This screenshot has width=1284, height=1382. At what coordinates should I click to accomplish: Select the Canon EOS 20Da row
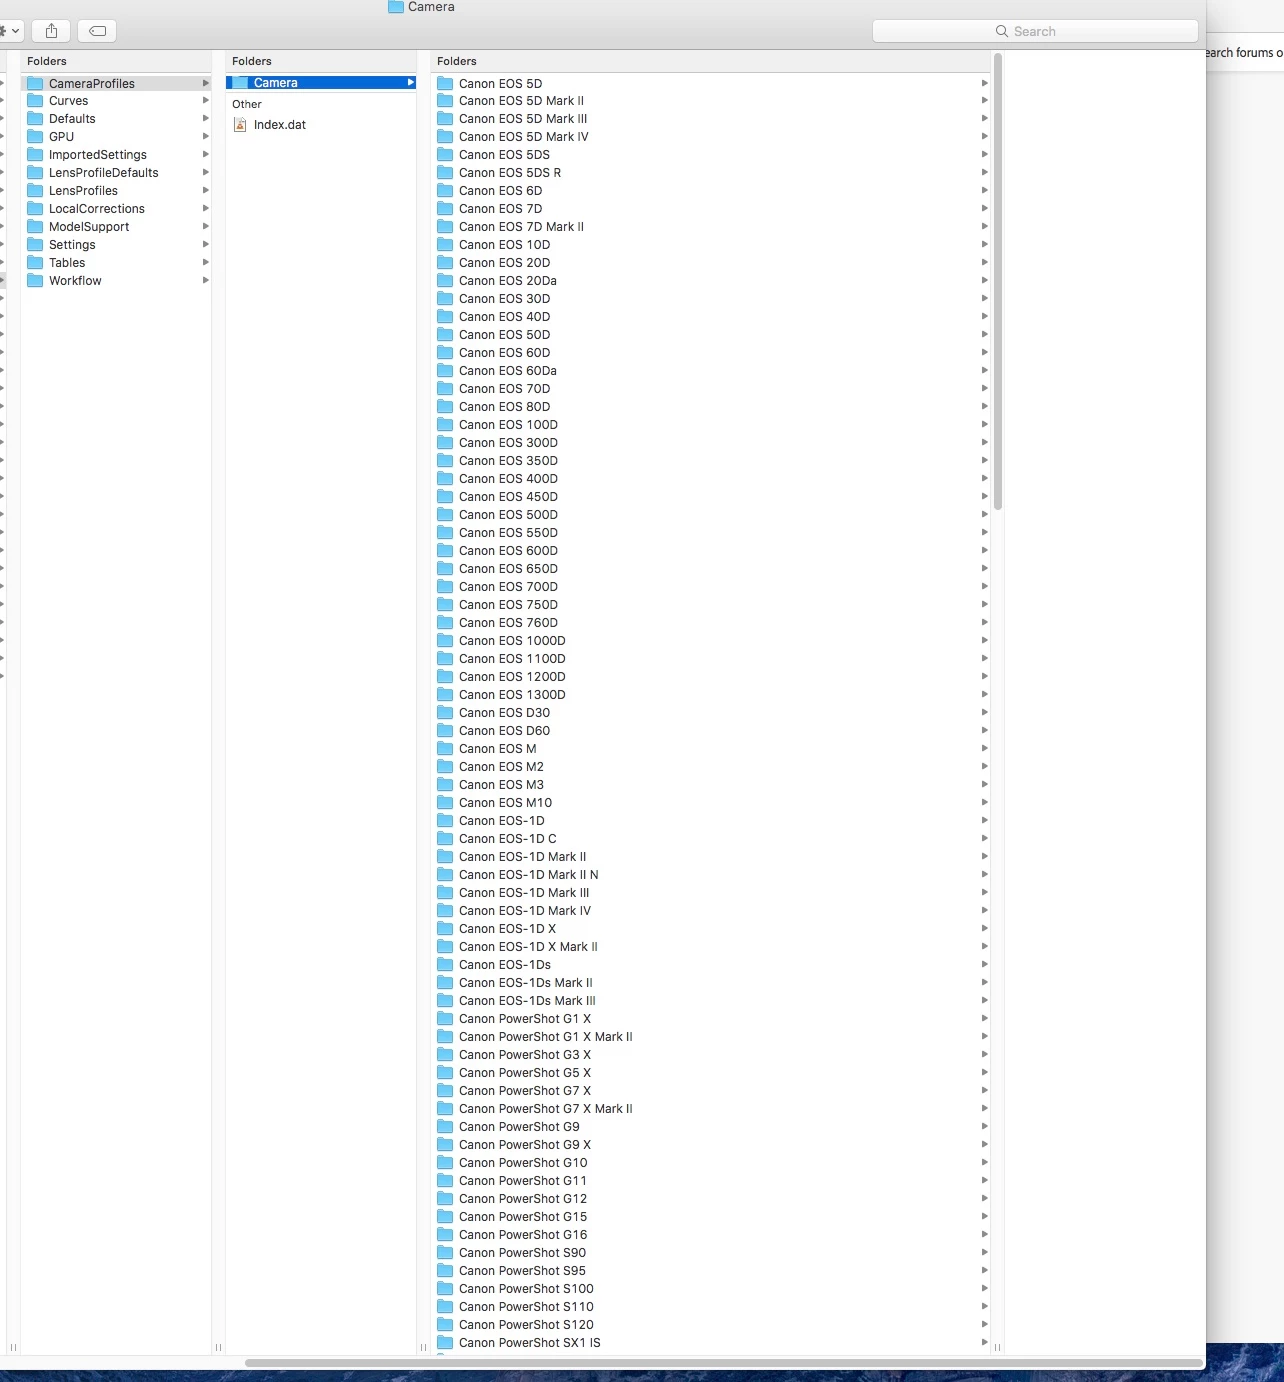point(712,280)
